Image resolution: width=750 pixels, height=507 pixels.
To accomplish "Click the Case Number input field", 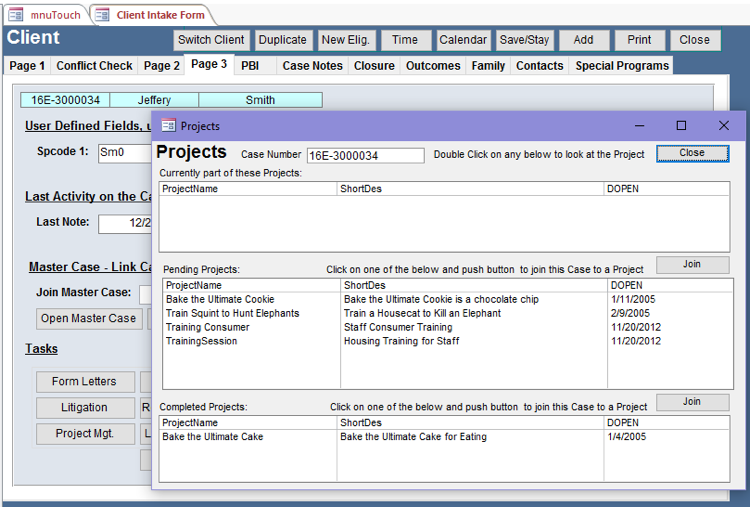I will (x=365, y=156).
